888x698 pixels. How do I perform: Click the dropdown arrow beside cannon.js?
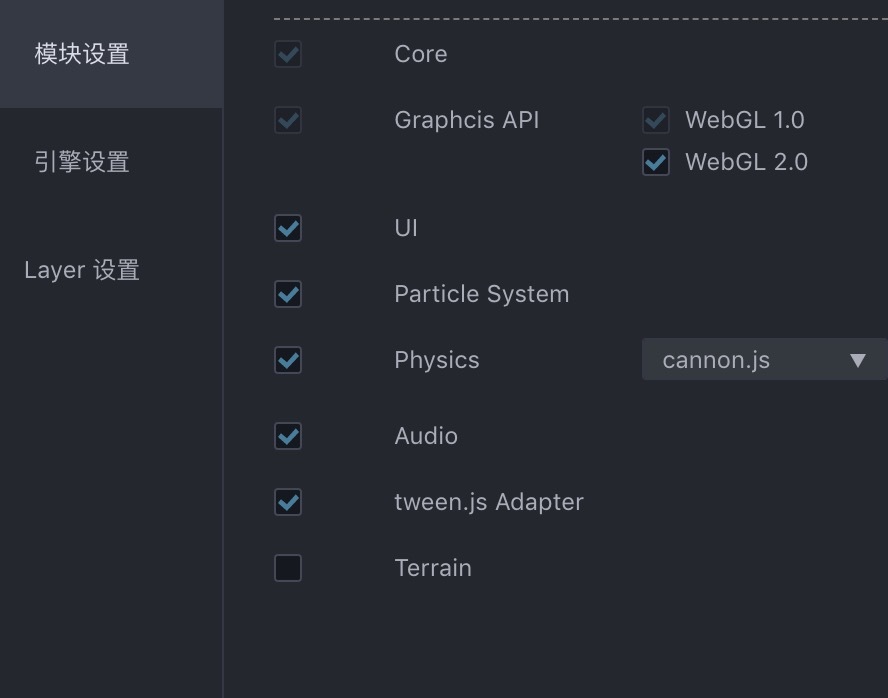click(857, 360)
